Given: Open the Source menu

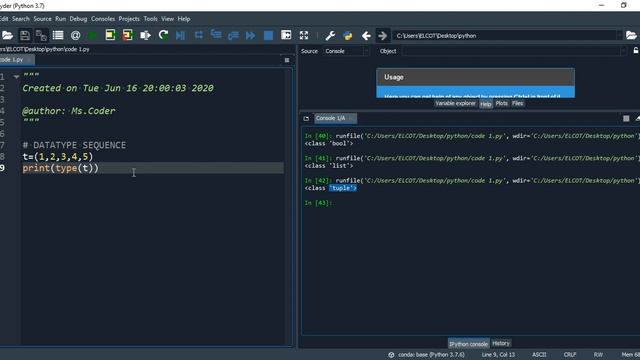Looking at the screenshot, I should pos(42,19).
